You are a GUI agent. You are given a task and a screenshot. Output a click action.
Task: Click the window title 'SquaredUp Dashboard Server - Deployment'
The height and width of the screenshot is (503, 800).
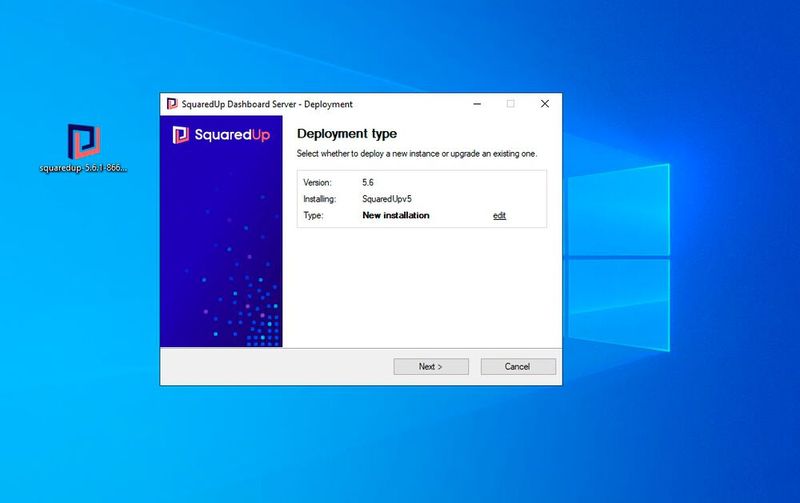point(267,104)
